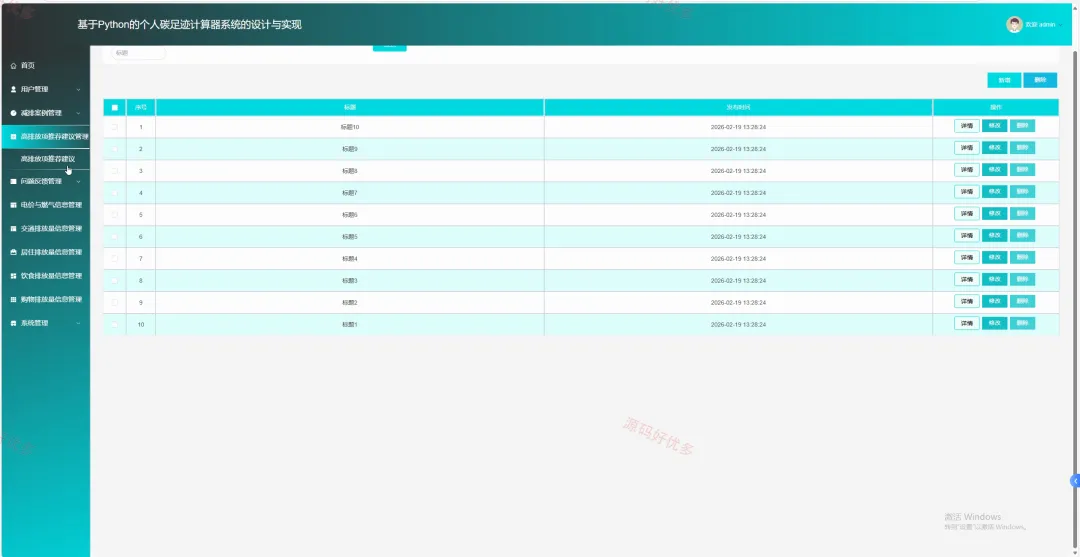Check the box for row 标题10

[x=114, y=127]
